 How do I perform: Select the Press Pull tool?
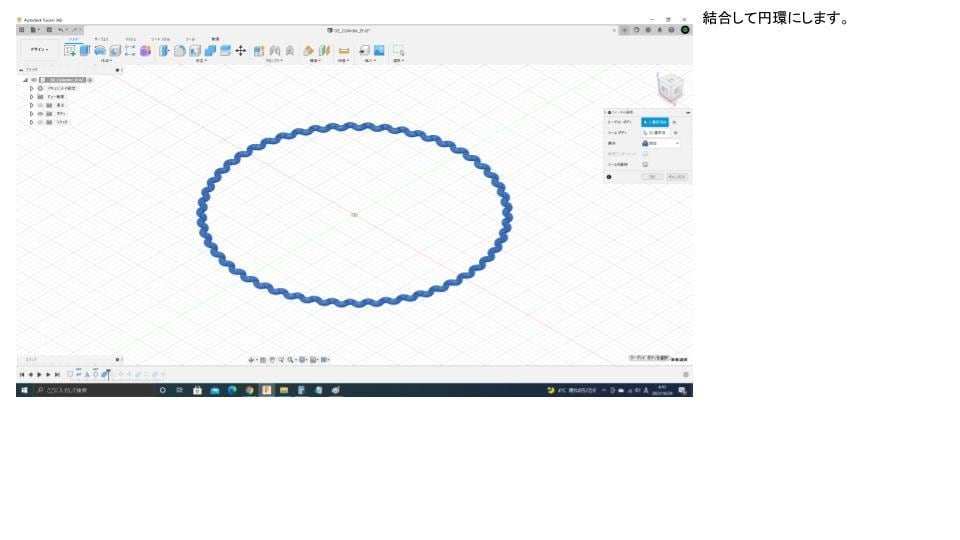[164, 51]
